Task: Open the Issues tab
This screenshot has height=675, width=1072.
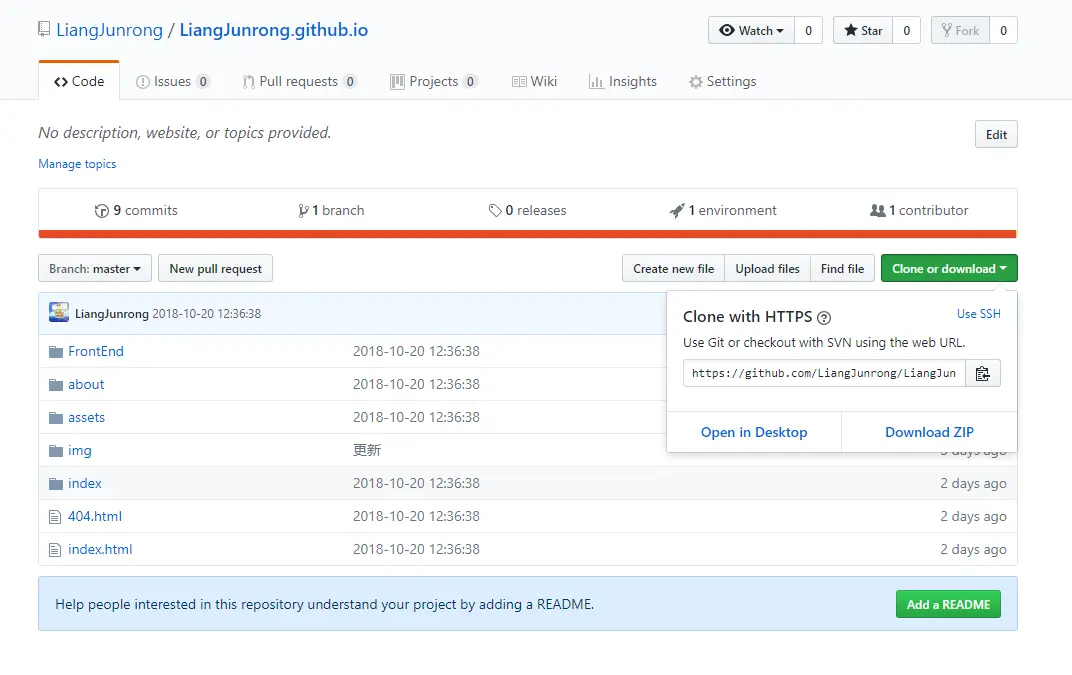Action: 172,81
